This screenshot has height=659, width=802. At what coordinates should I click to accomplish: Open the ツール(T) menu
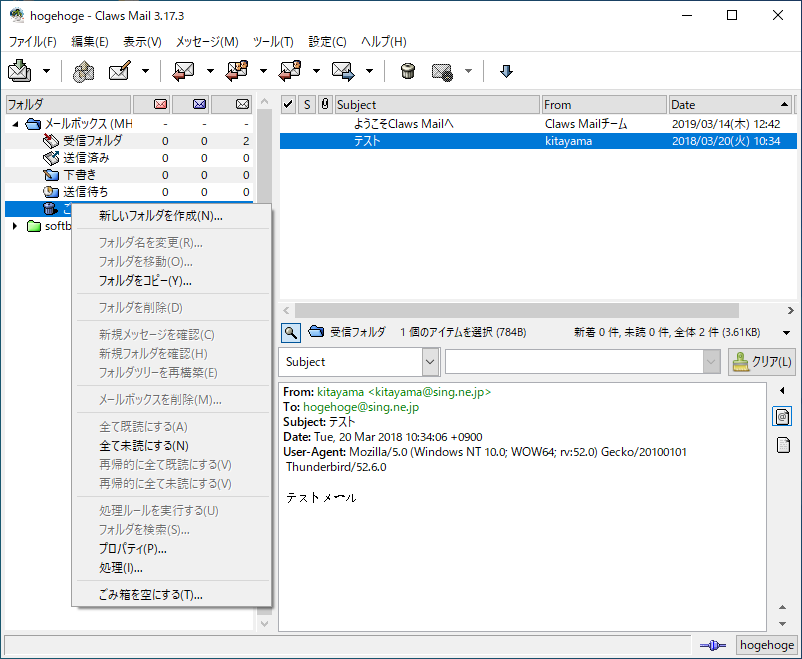[x=273, y=41]
